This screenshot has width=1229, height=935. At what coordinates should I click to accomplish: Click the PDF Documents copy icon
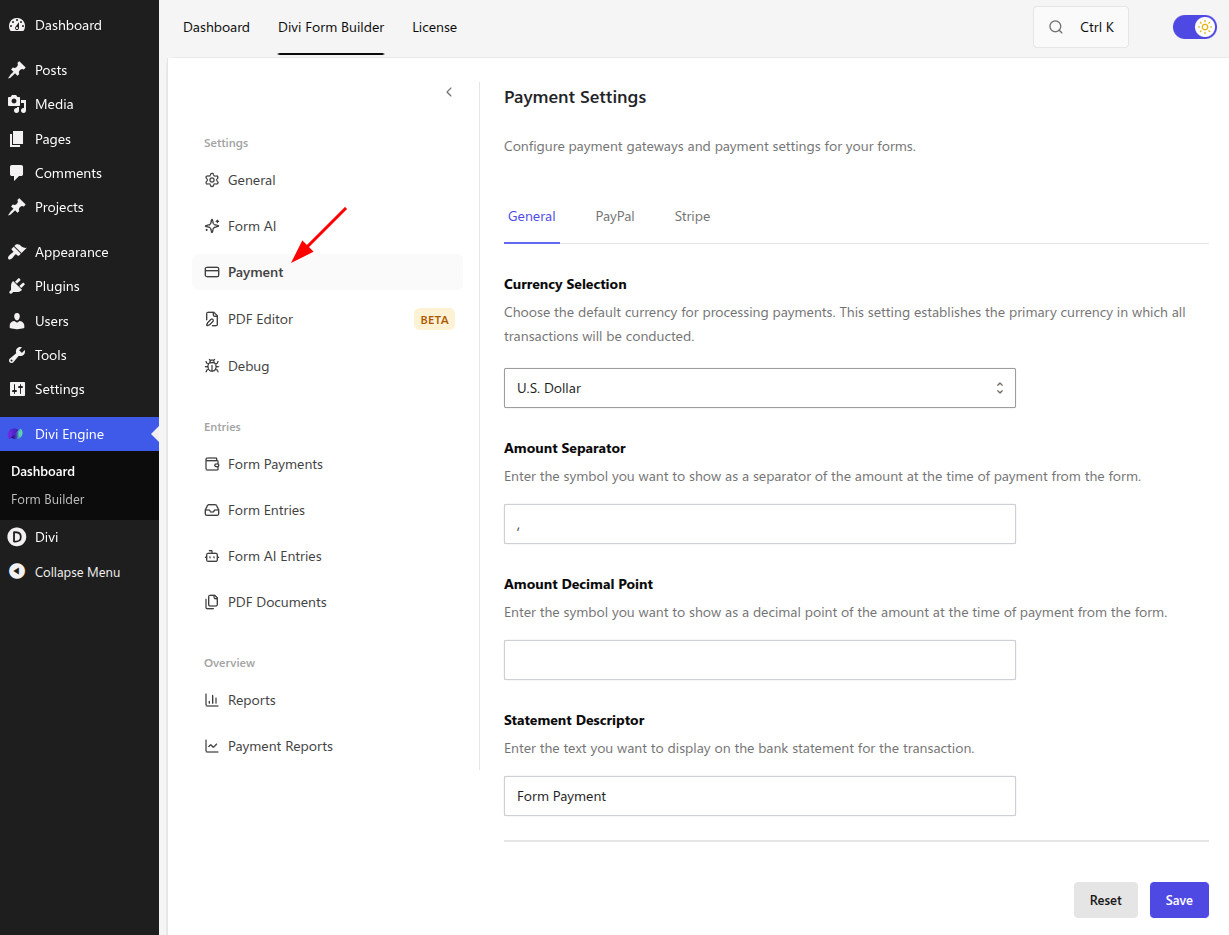click(212, 602)
